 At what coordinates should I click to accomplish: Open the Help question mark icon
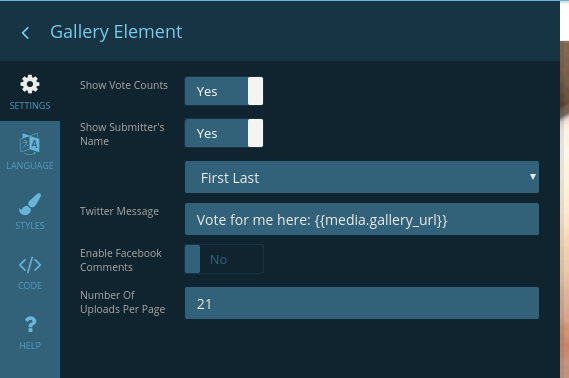pyautogui.click(x=30, y=325)
